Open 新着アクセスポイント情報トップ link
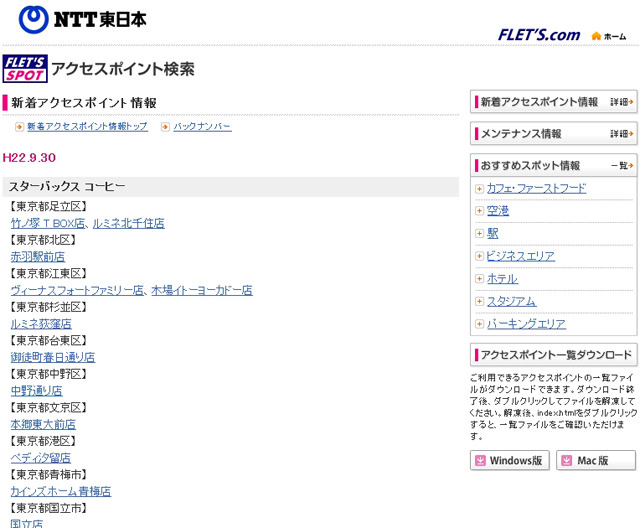 [87, 126]
